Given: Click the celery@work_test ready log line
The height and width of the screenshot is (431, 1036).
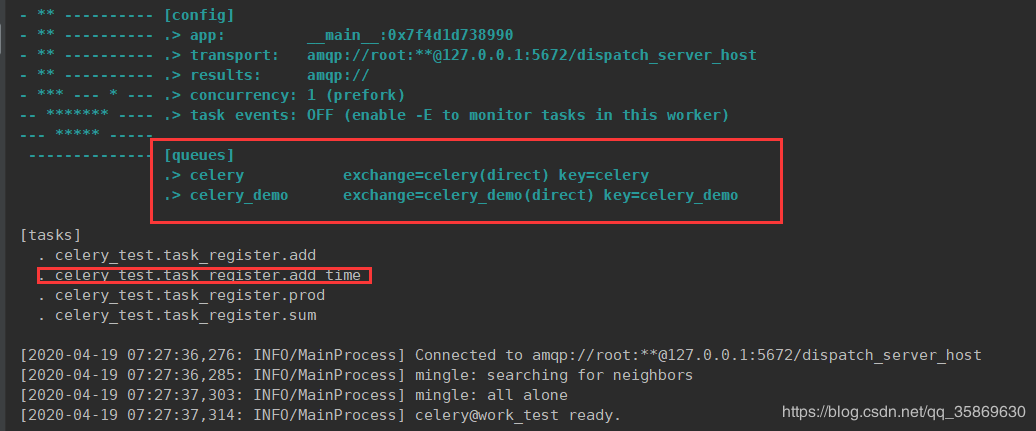Looking at the screenshot, I should (x=320, y=416).
